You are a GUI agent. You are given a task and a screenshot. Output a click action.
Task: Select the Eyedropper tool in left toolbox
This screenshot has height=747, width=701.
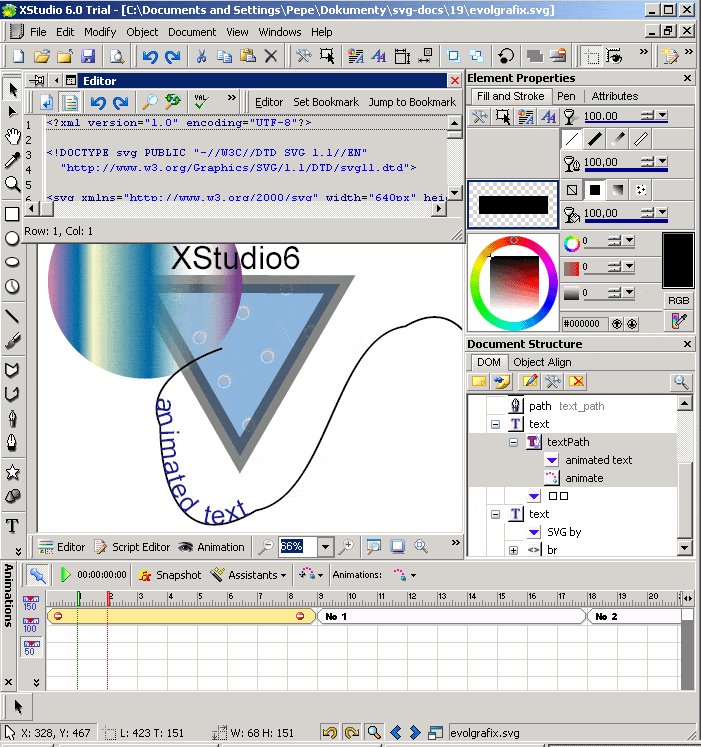[x=12, y=160]
